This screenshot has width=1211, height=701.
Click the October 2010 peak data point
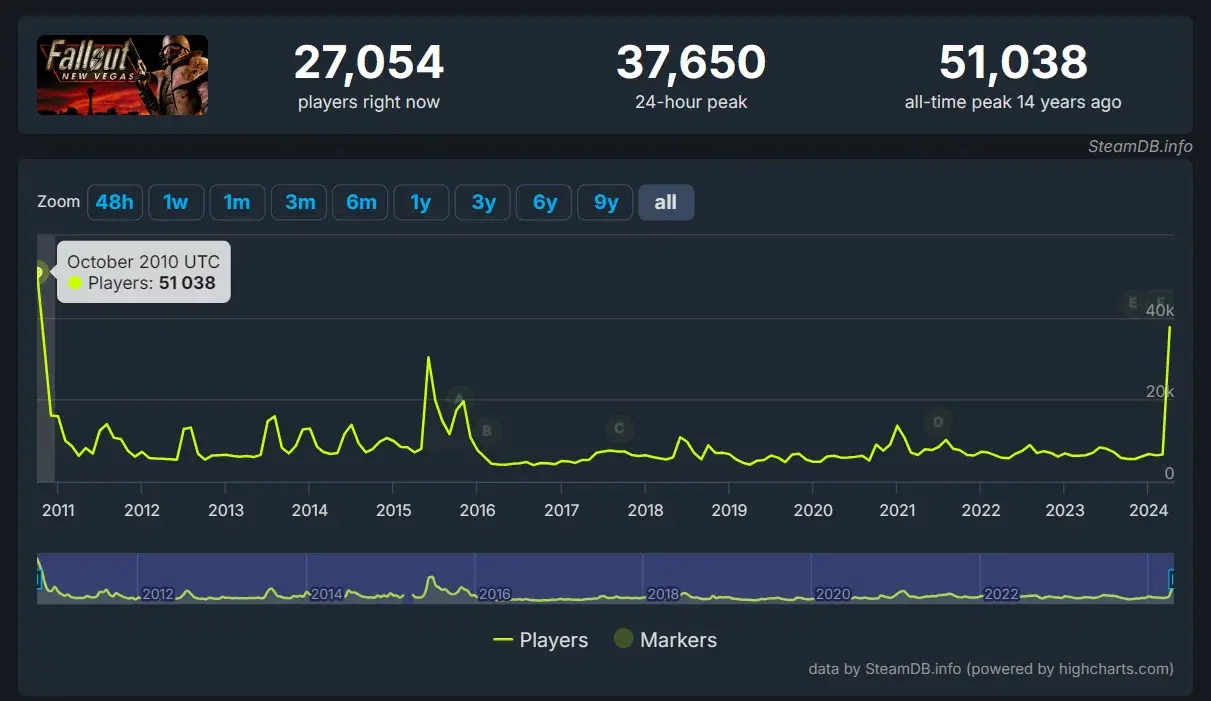40,271
